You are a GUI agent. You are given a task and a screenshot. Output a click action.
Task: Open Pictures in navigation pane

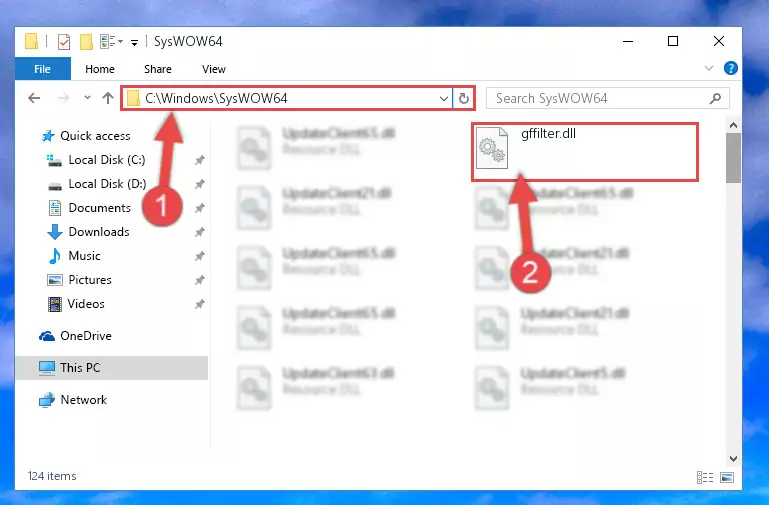tap(90, 280)
